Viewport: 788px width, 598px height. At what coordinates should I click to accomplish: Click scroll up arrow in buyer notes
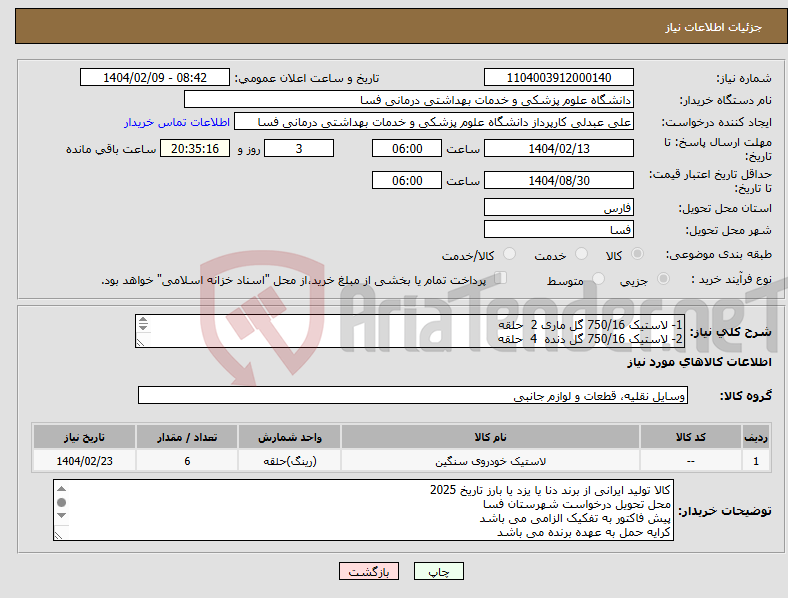point(61,488)
